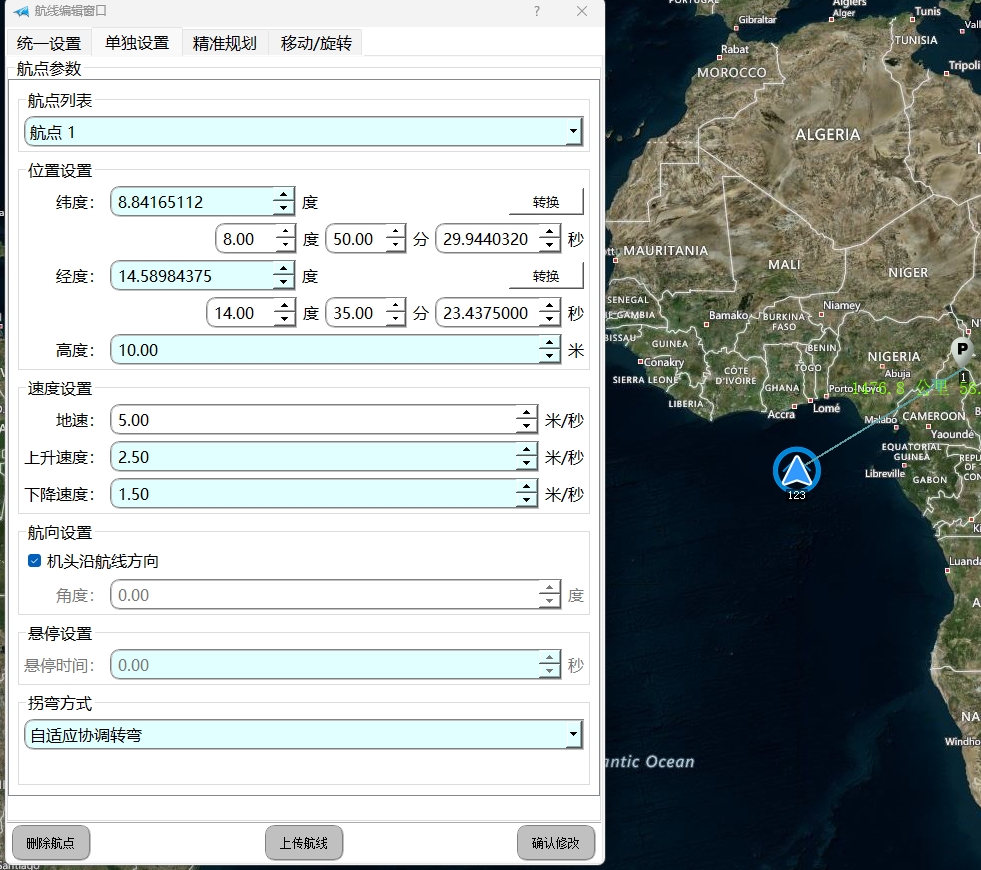Click the 确认修改 button
This screenshot has width=981, height=870.
pyautogui.click(x=556, y=843)
